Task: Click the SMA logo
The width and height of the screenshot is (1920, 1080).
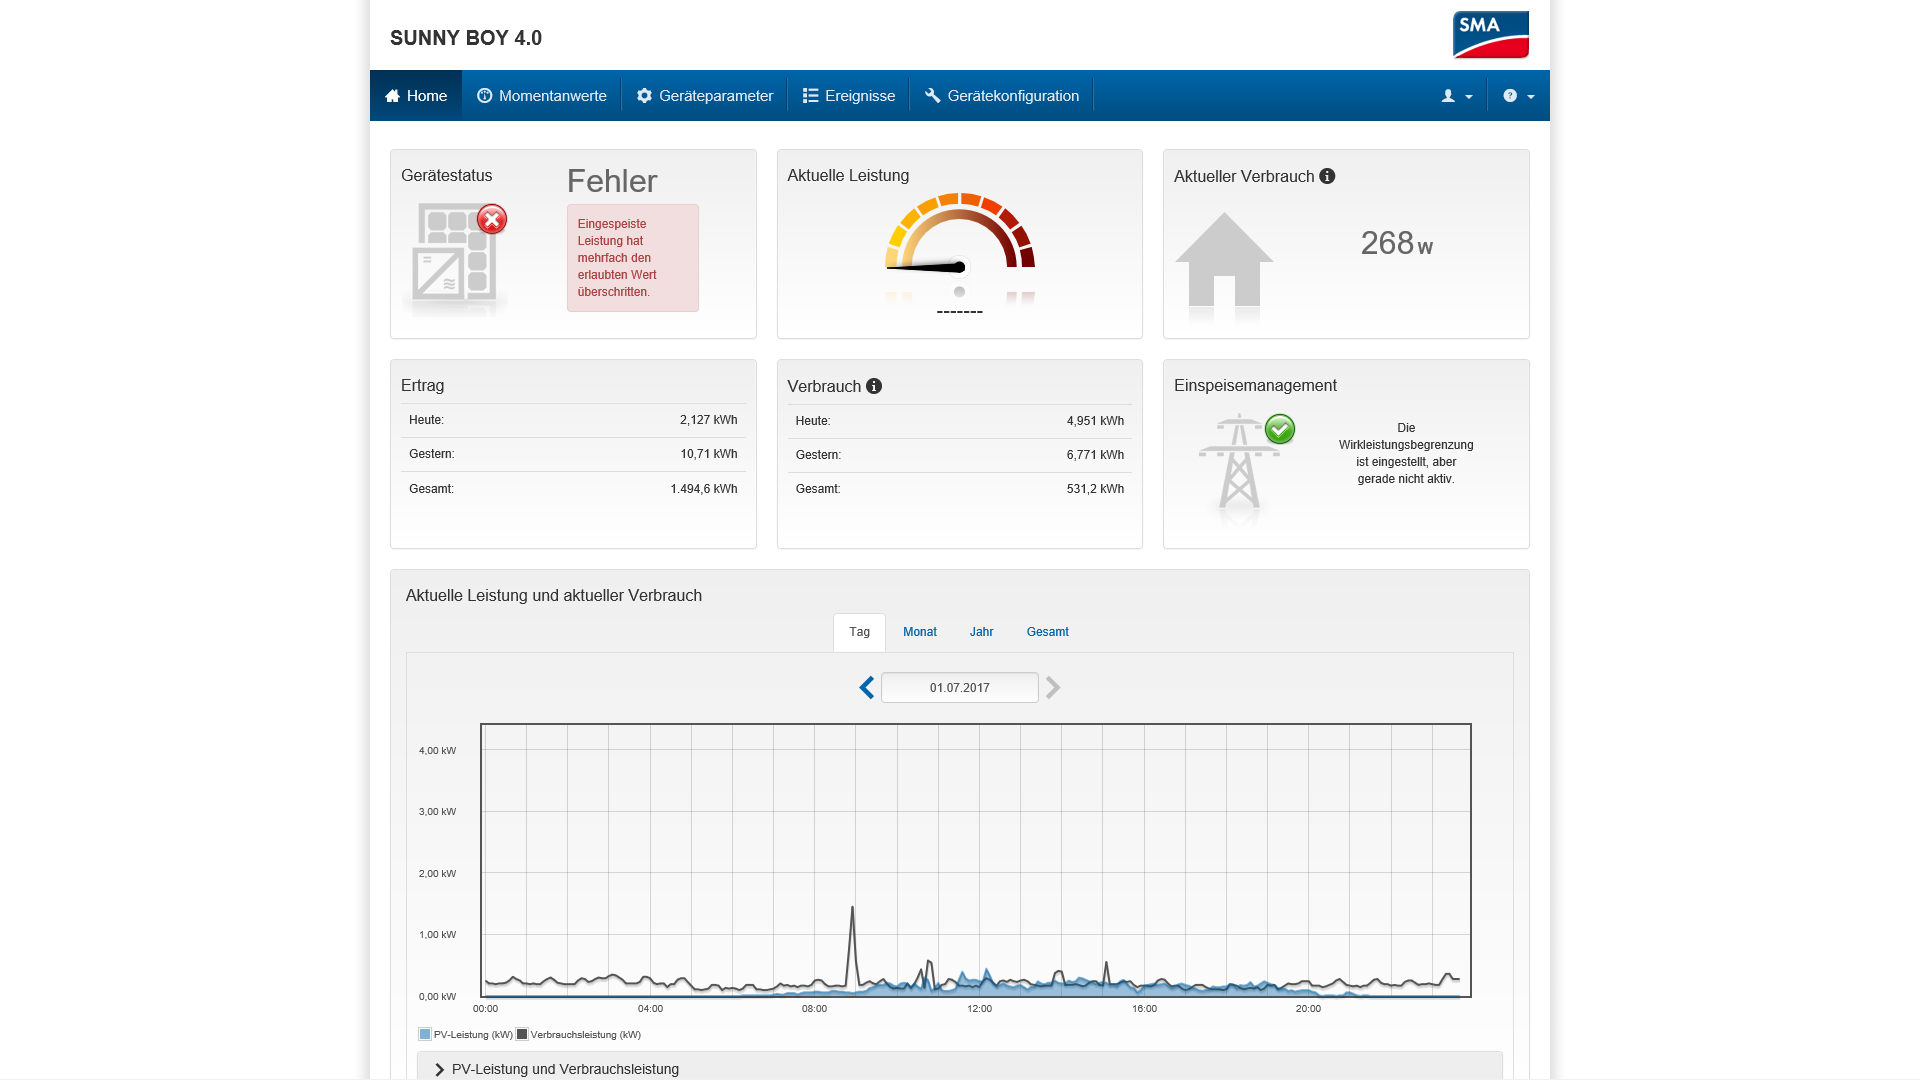Action: click(x=1490, y=35)
